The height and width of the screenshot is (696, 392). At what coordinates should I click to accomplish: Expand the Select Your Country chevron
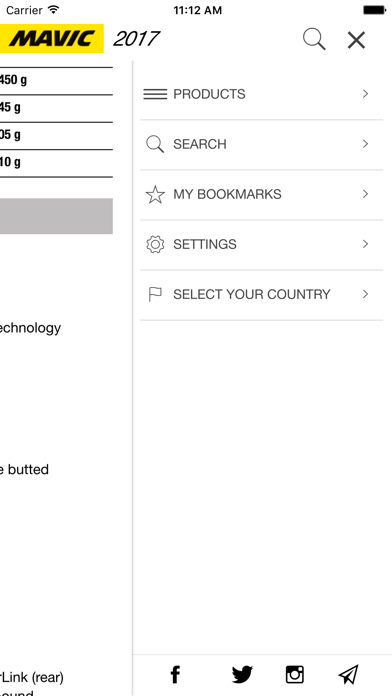click(x=365, y=294)
